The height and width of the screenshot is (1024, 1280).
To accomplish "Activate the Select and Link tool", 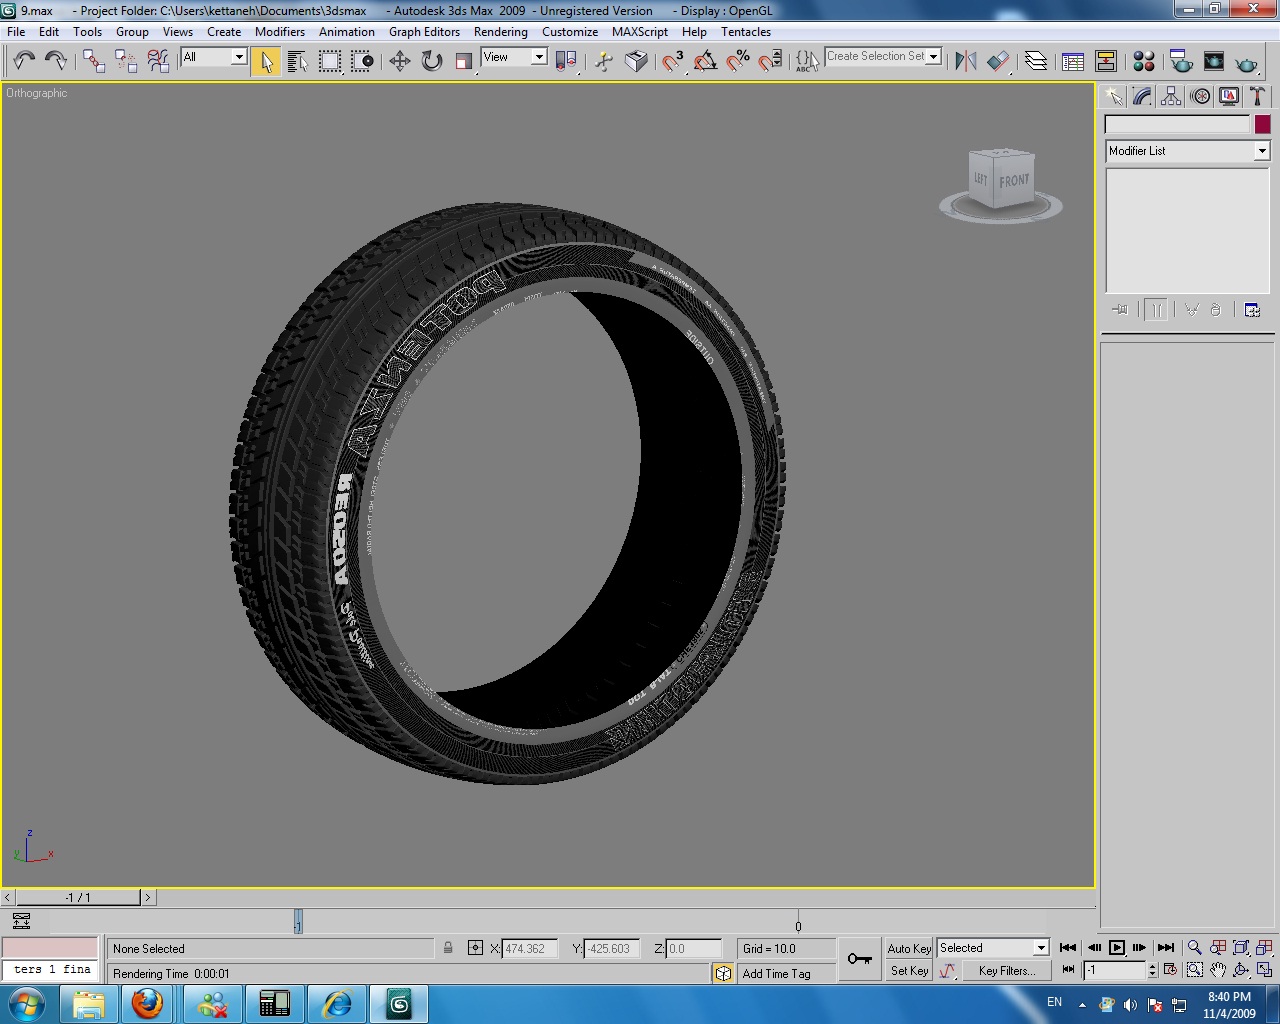I will [94, 61].
